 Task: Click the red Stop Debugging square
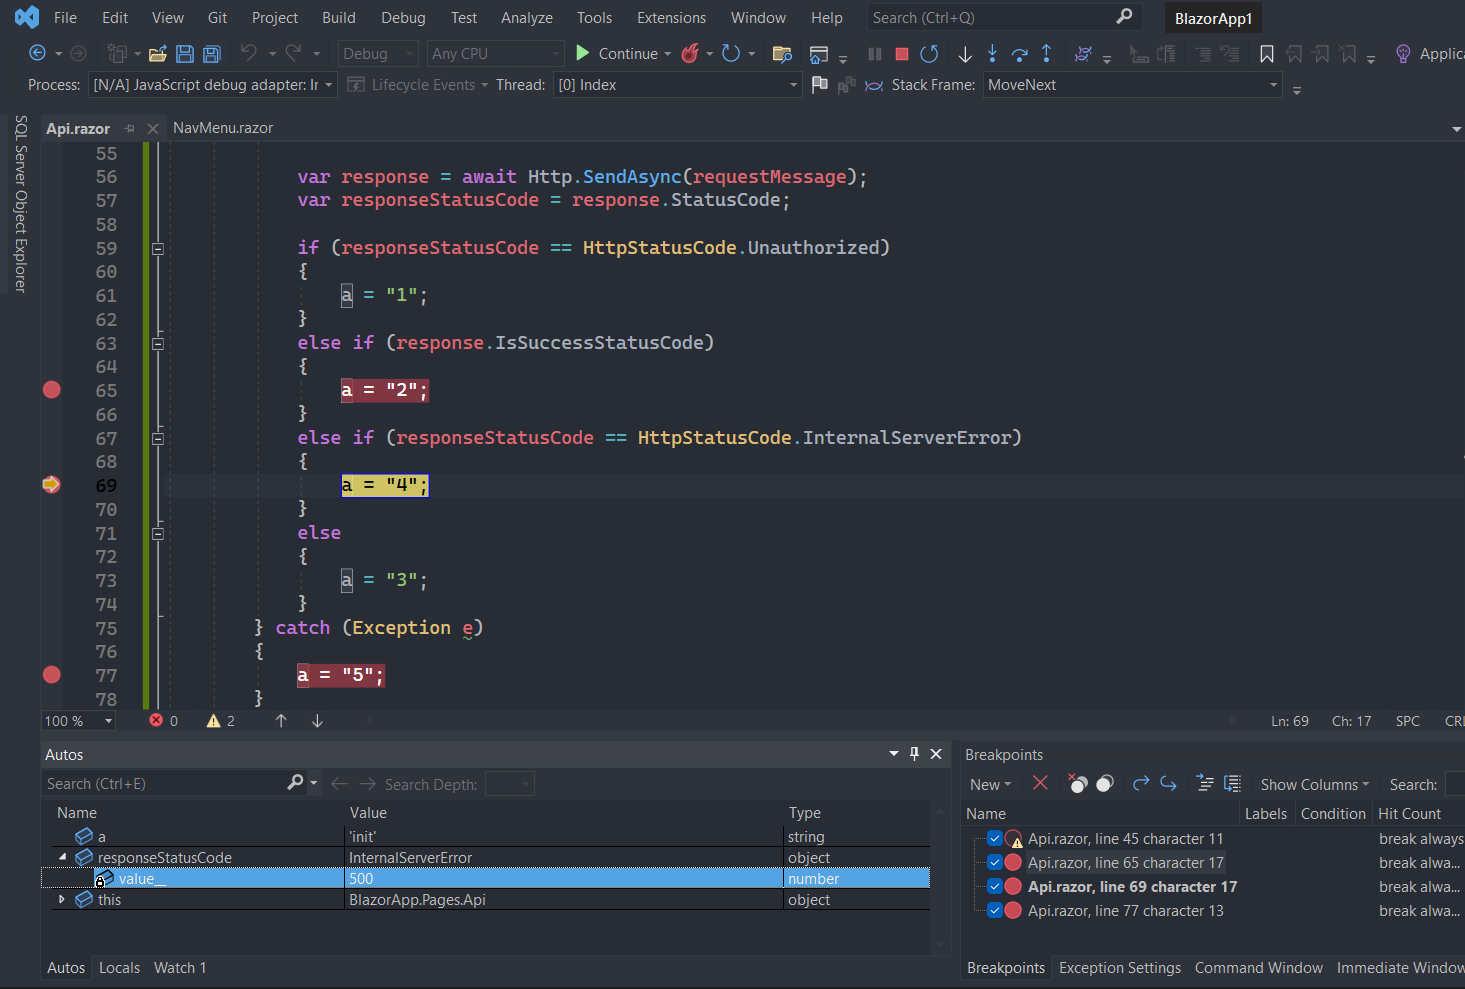point(901,54)
